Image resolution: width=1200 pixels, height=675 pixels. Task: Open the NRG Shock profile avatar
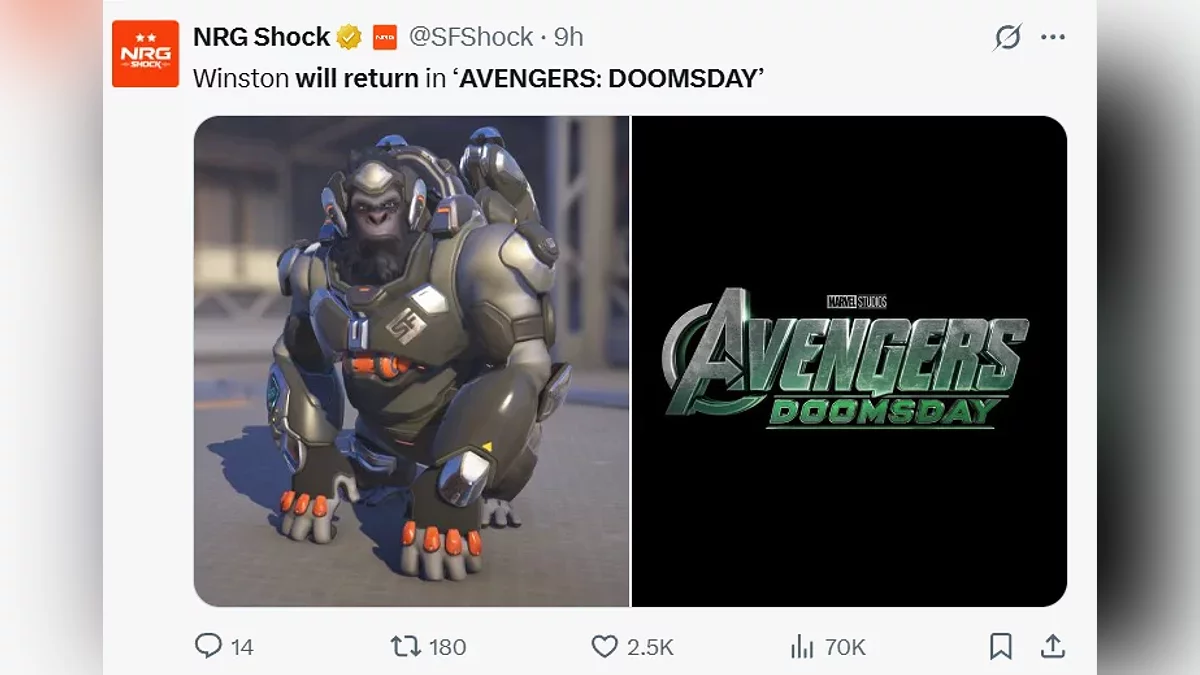(145, 54)
